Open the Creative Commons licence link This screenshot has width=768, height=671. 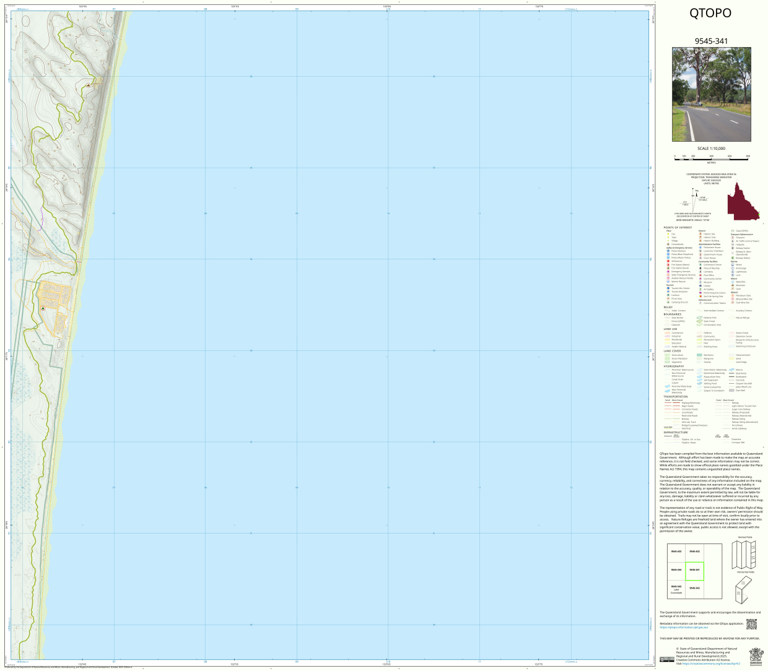709,664
